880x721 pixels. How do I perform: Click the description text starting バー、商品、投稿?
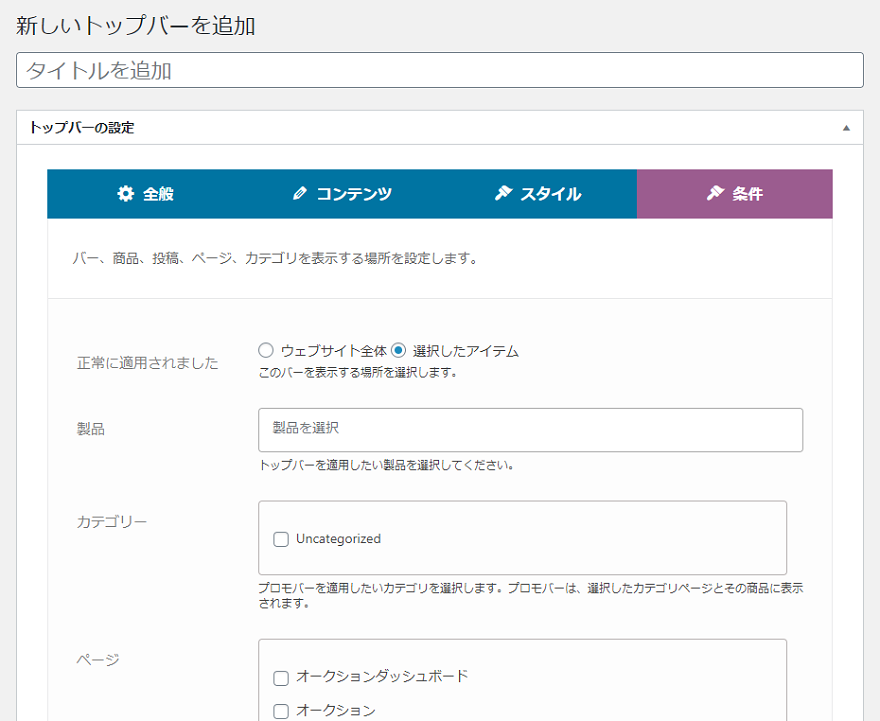tap(275, 259)
